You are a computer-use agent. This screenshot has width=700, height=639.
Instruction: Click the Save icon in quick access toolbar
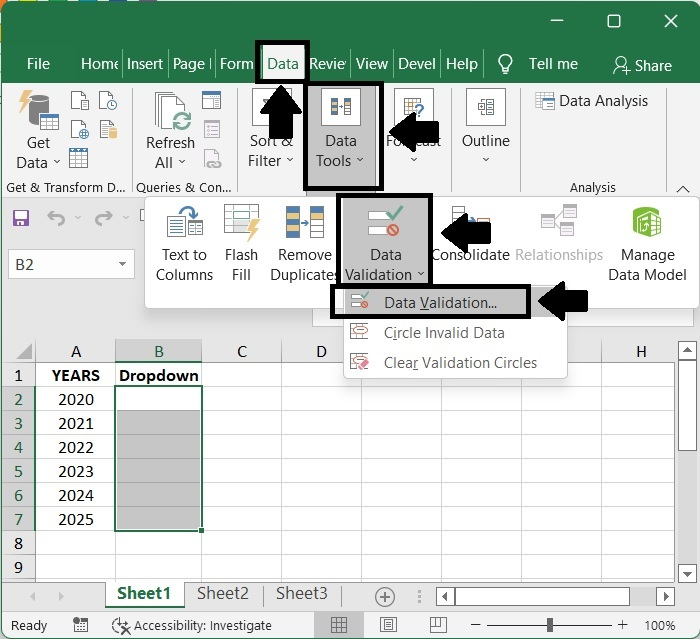[21, 218]
